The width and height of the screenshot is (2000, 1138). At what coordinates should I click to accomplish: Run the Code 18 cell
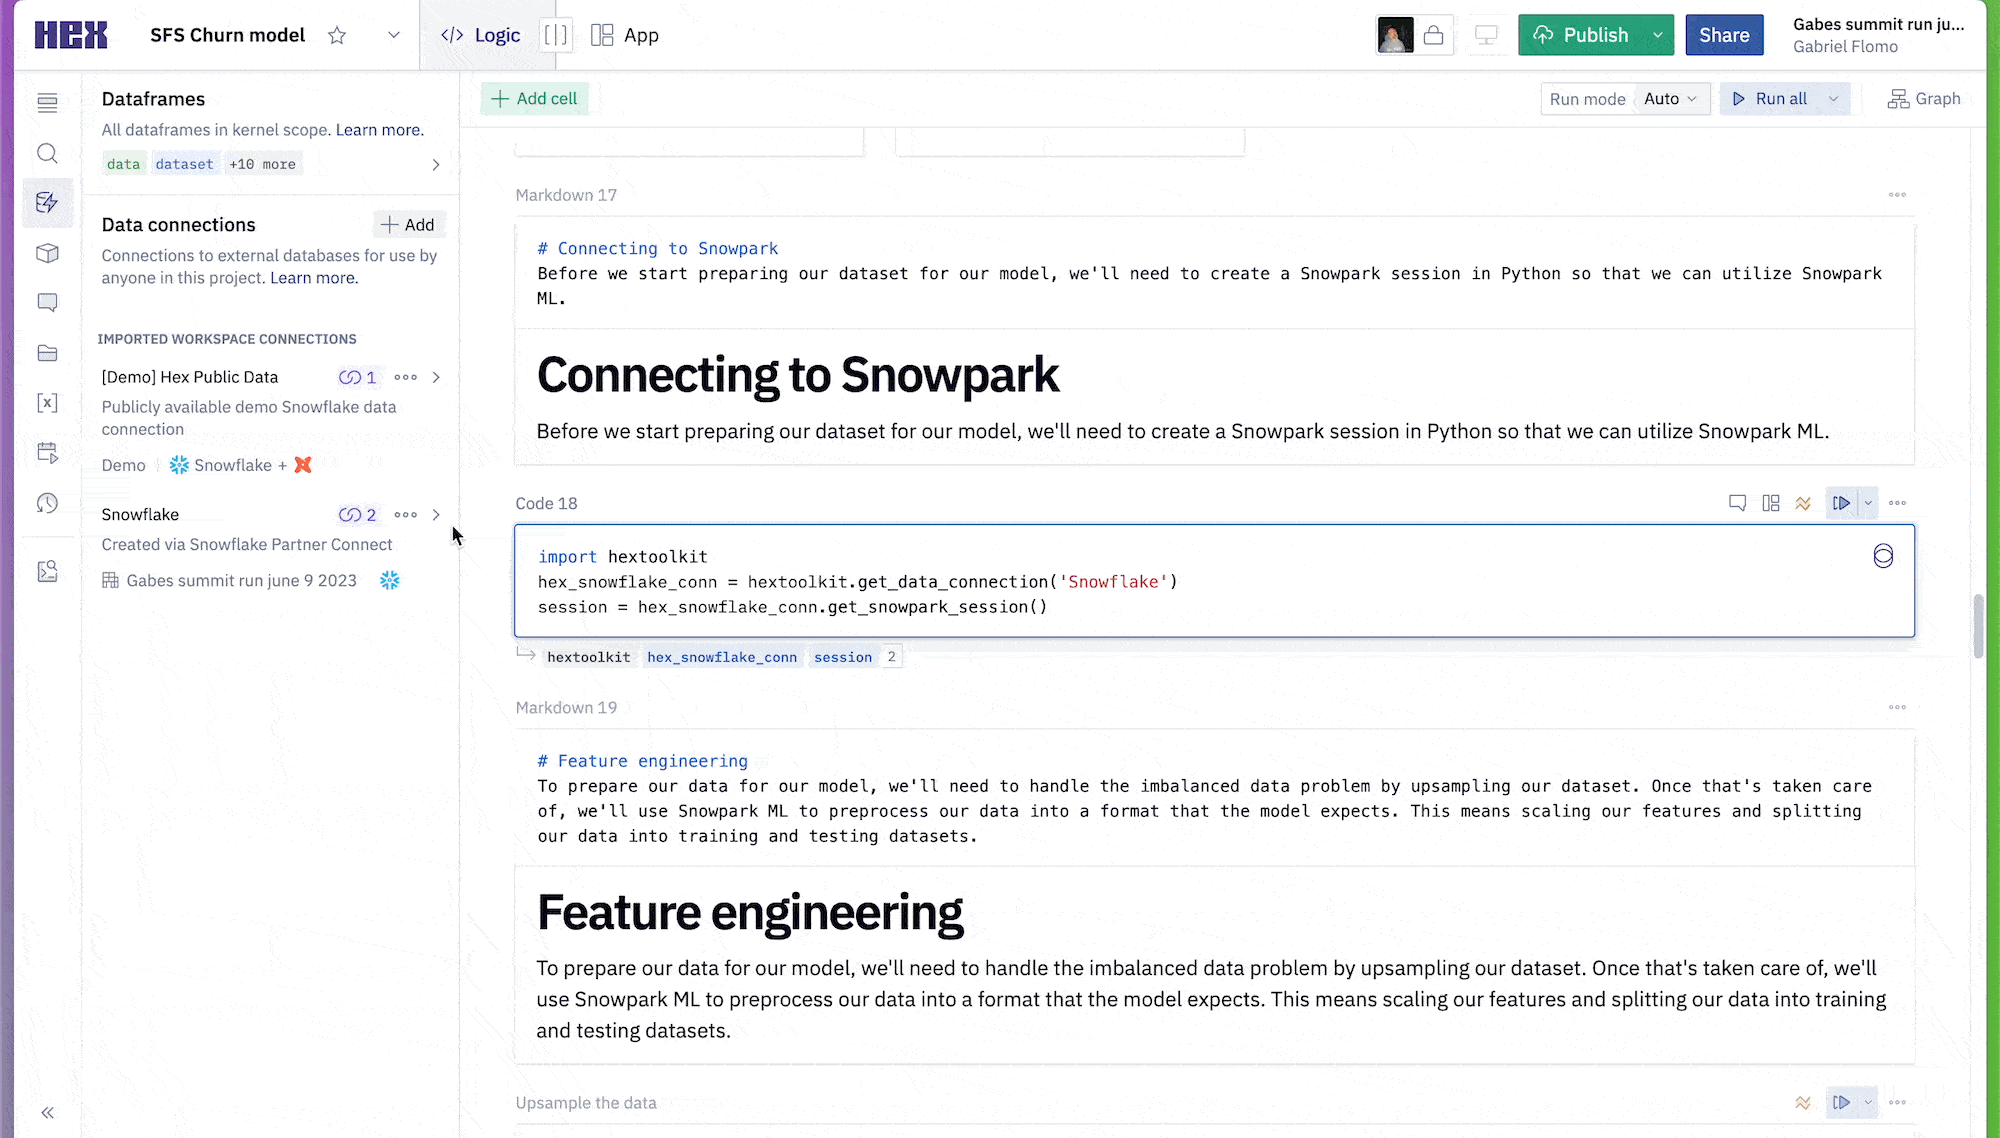1841,503
